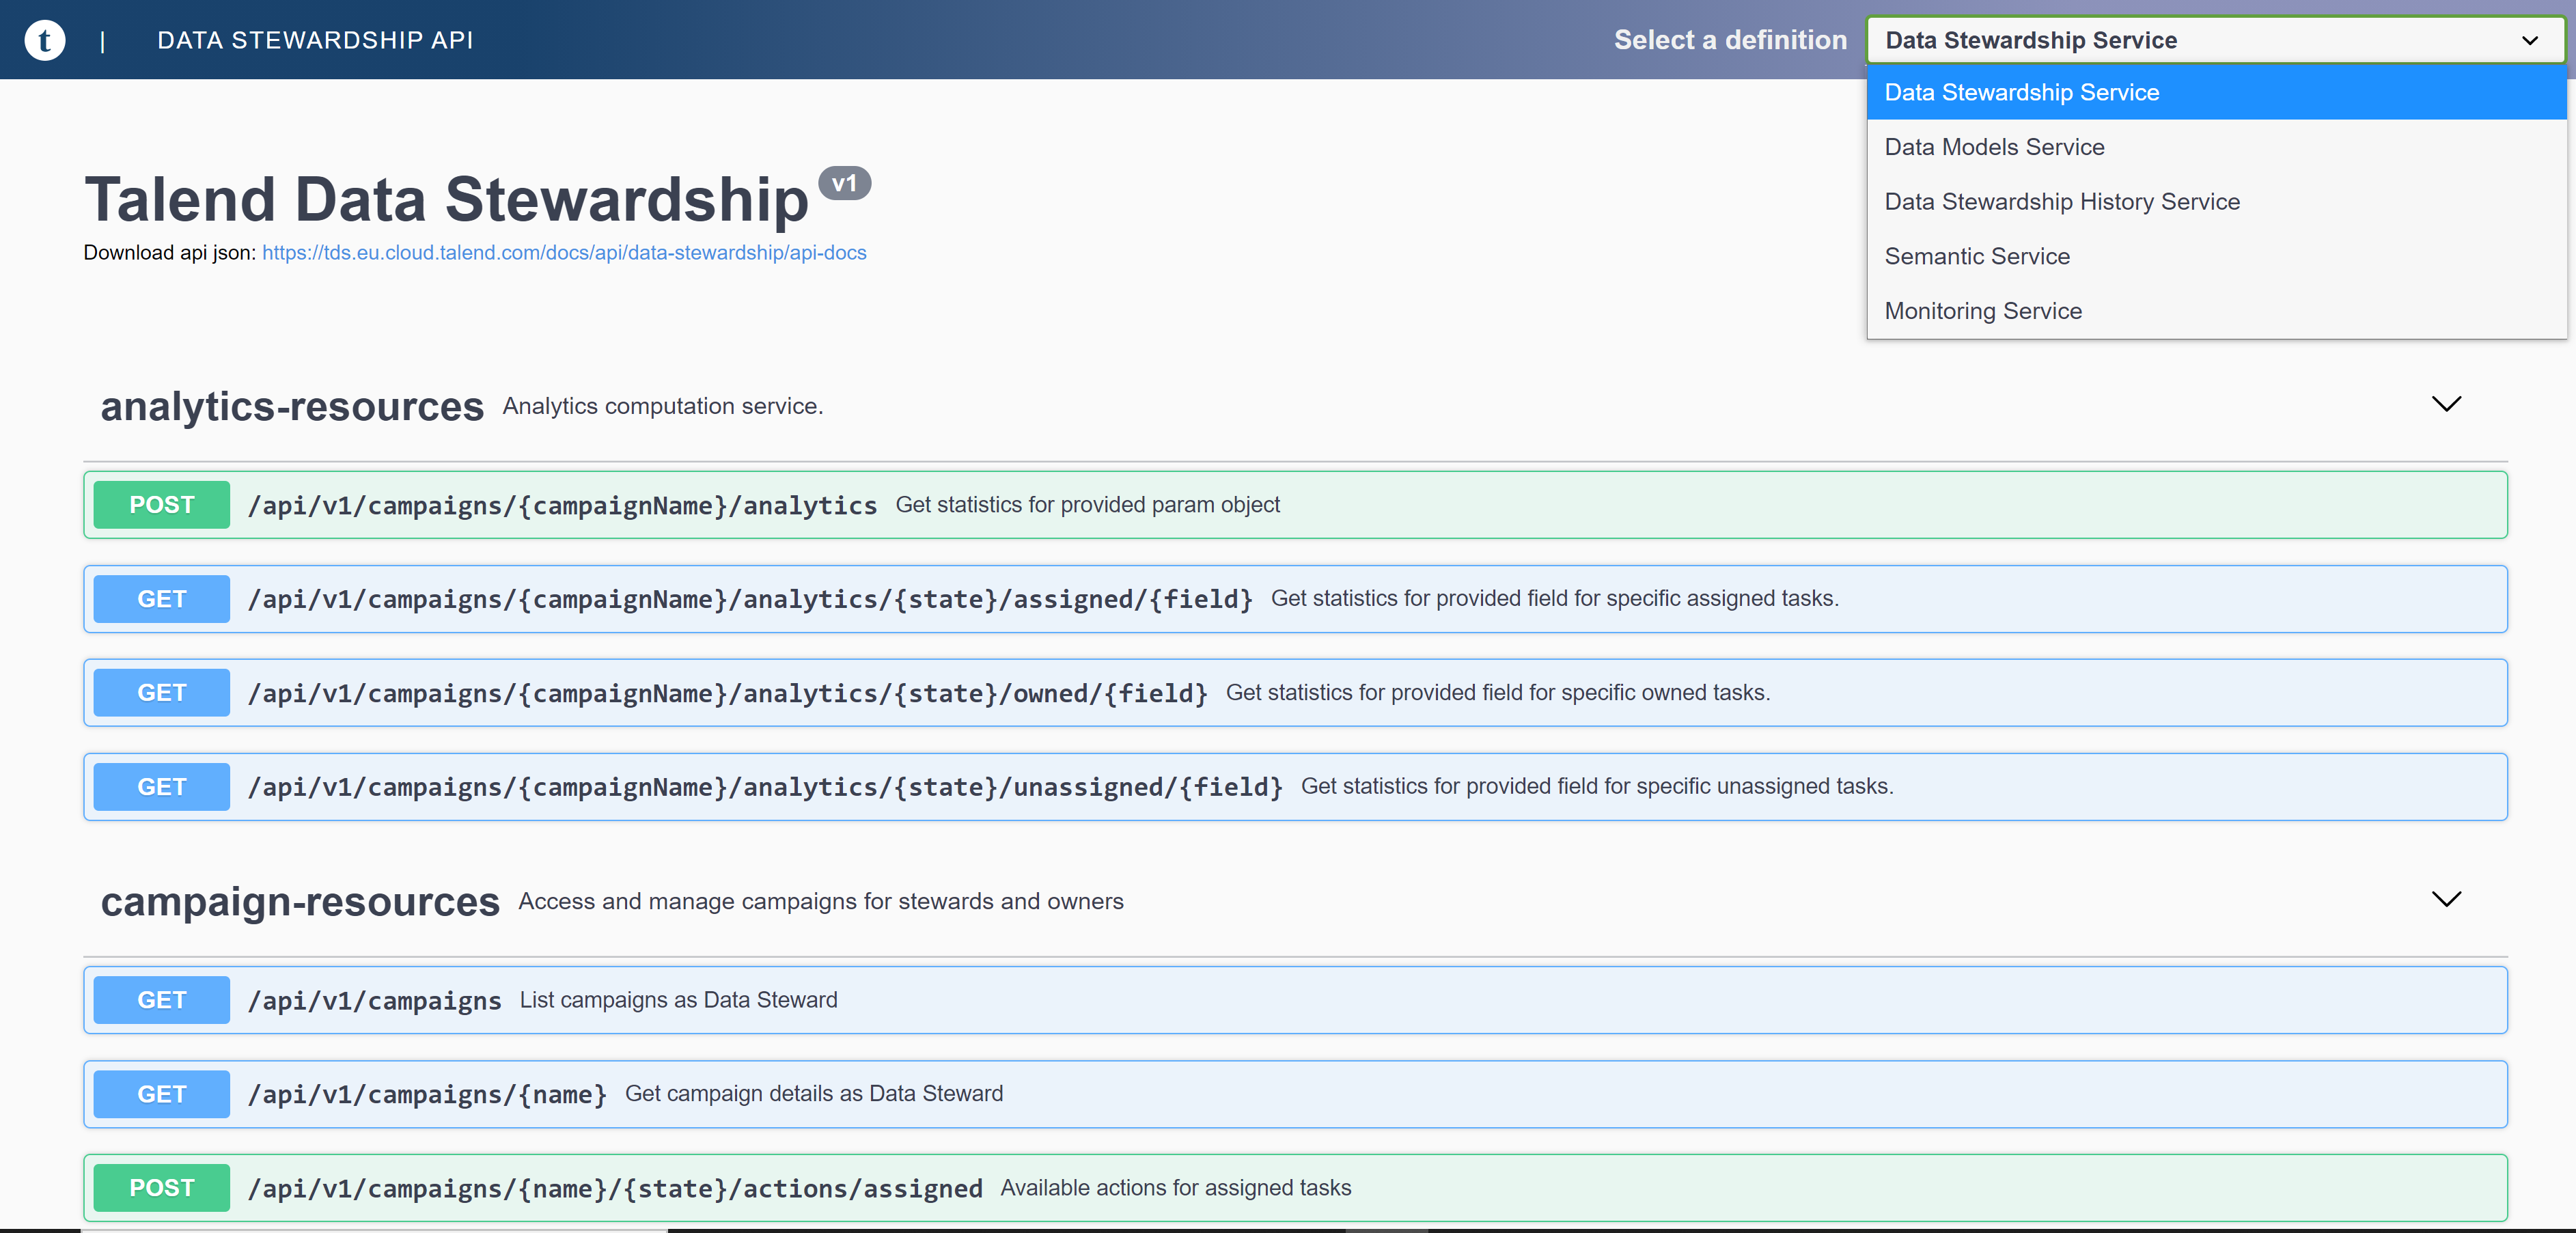The image size is (2576, 1233).
Task: Select Semantic Service from dropdown
Action: click(x=1978, y=256)
